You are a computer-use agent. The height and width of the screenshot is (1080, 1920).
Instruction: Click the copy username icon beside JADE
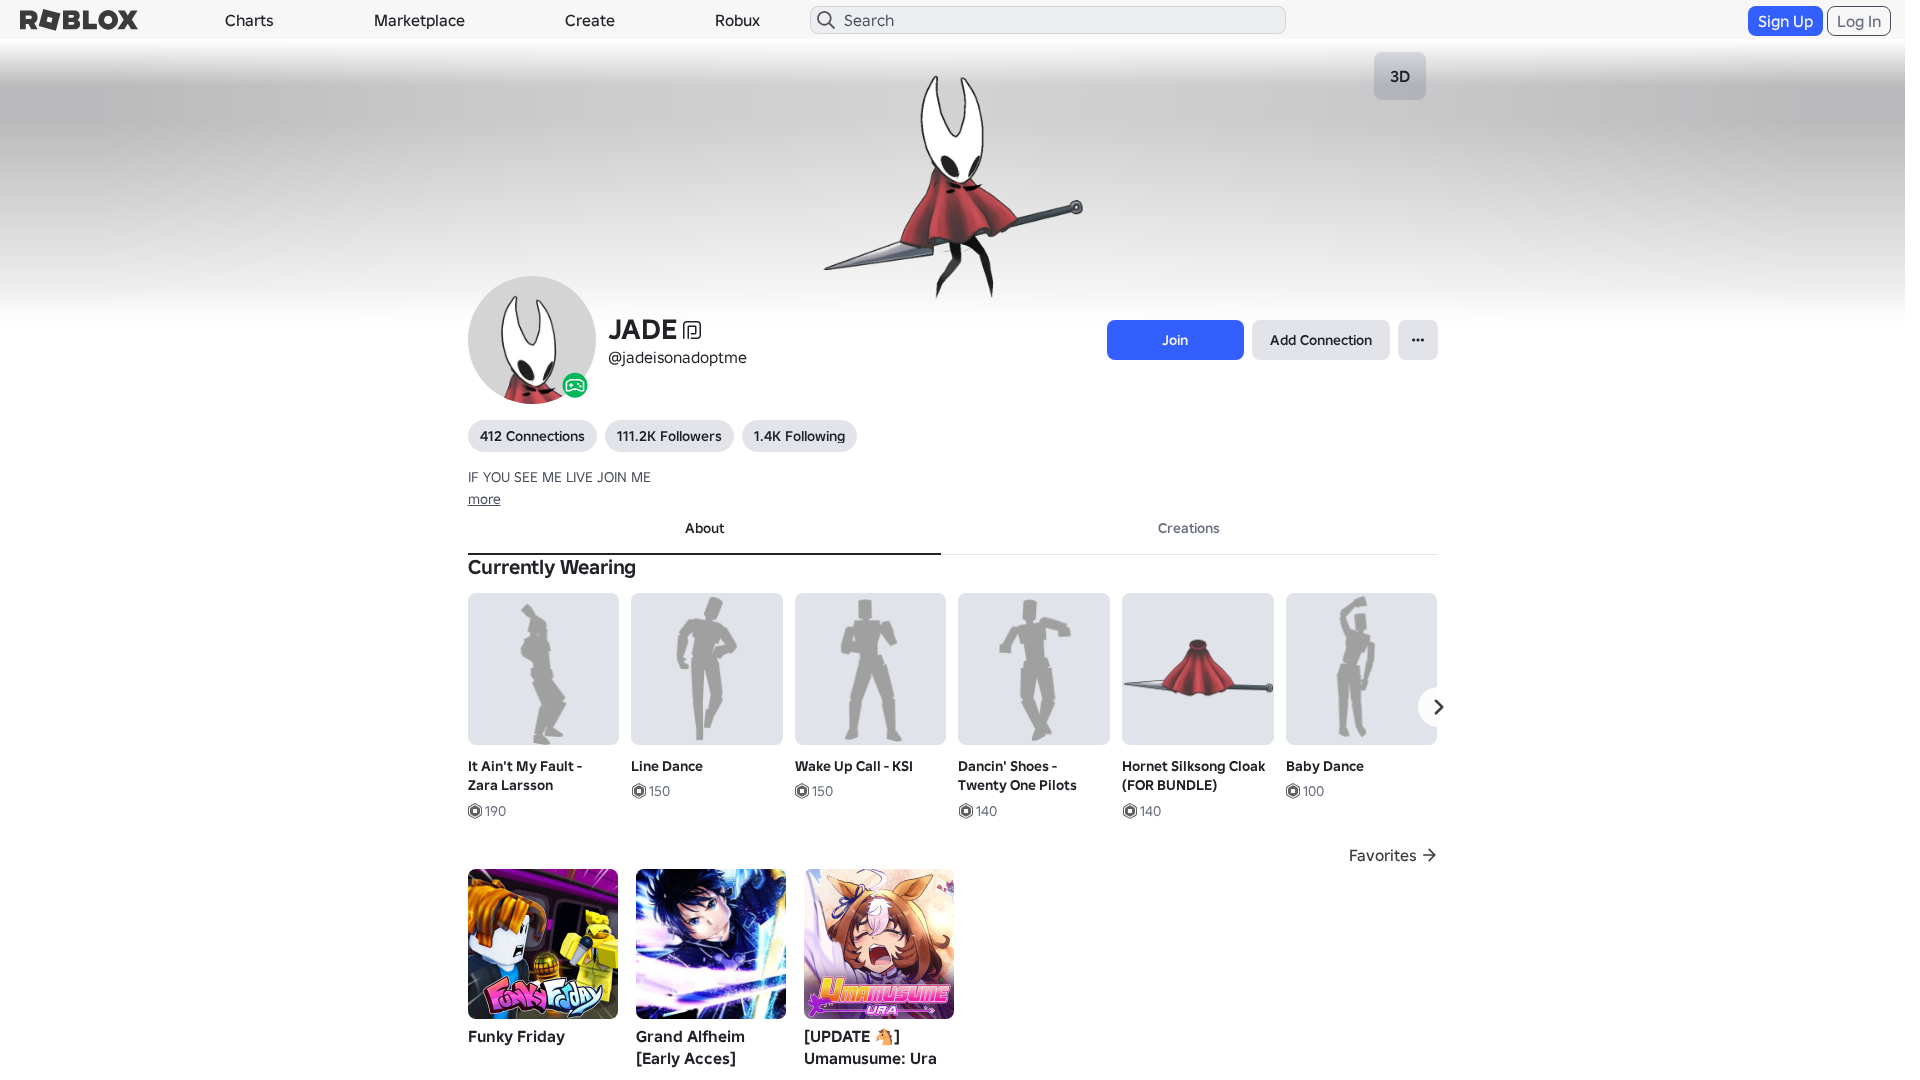coord(692,330)
